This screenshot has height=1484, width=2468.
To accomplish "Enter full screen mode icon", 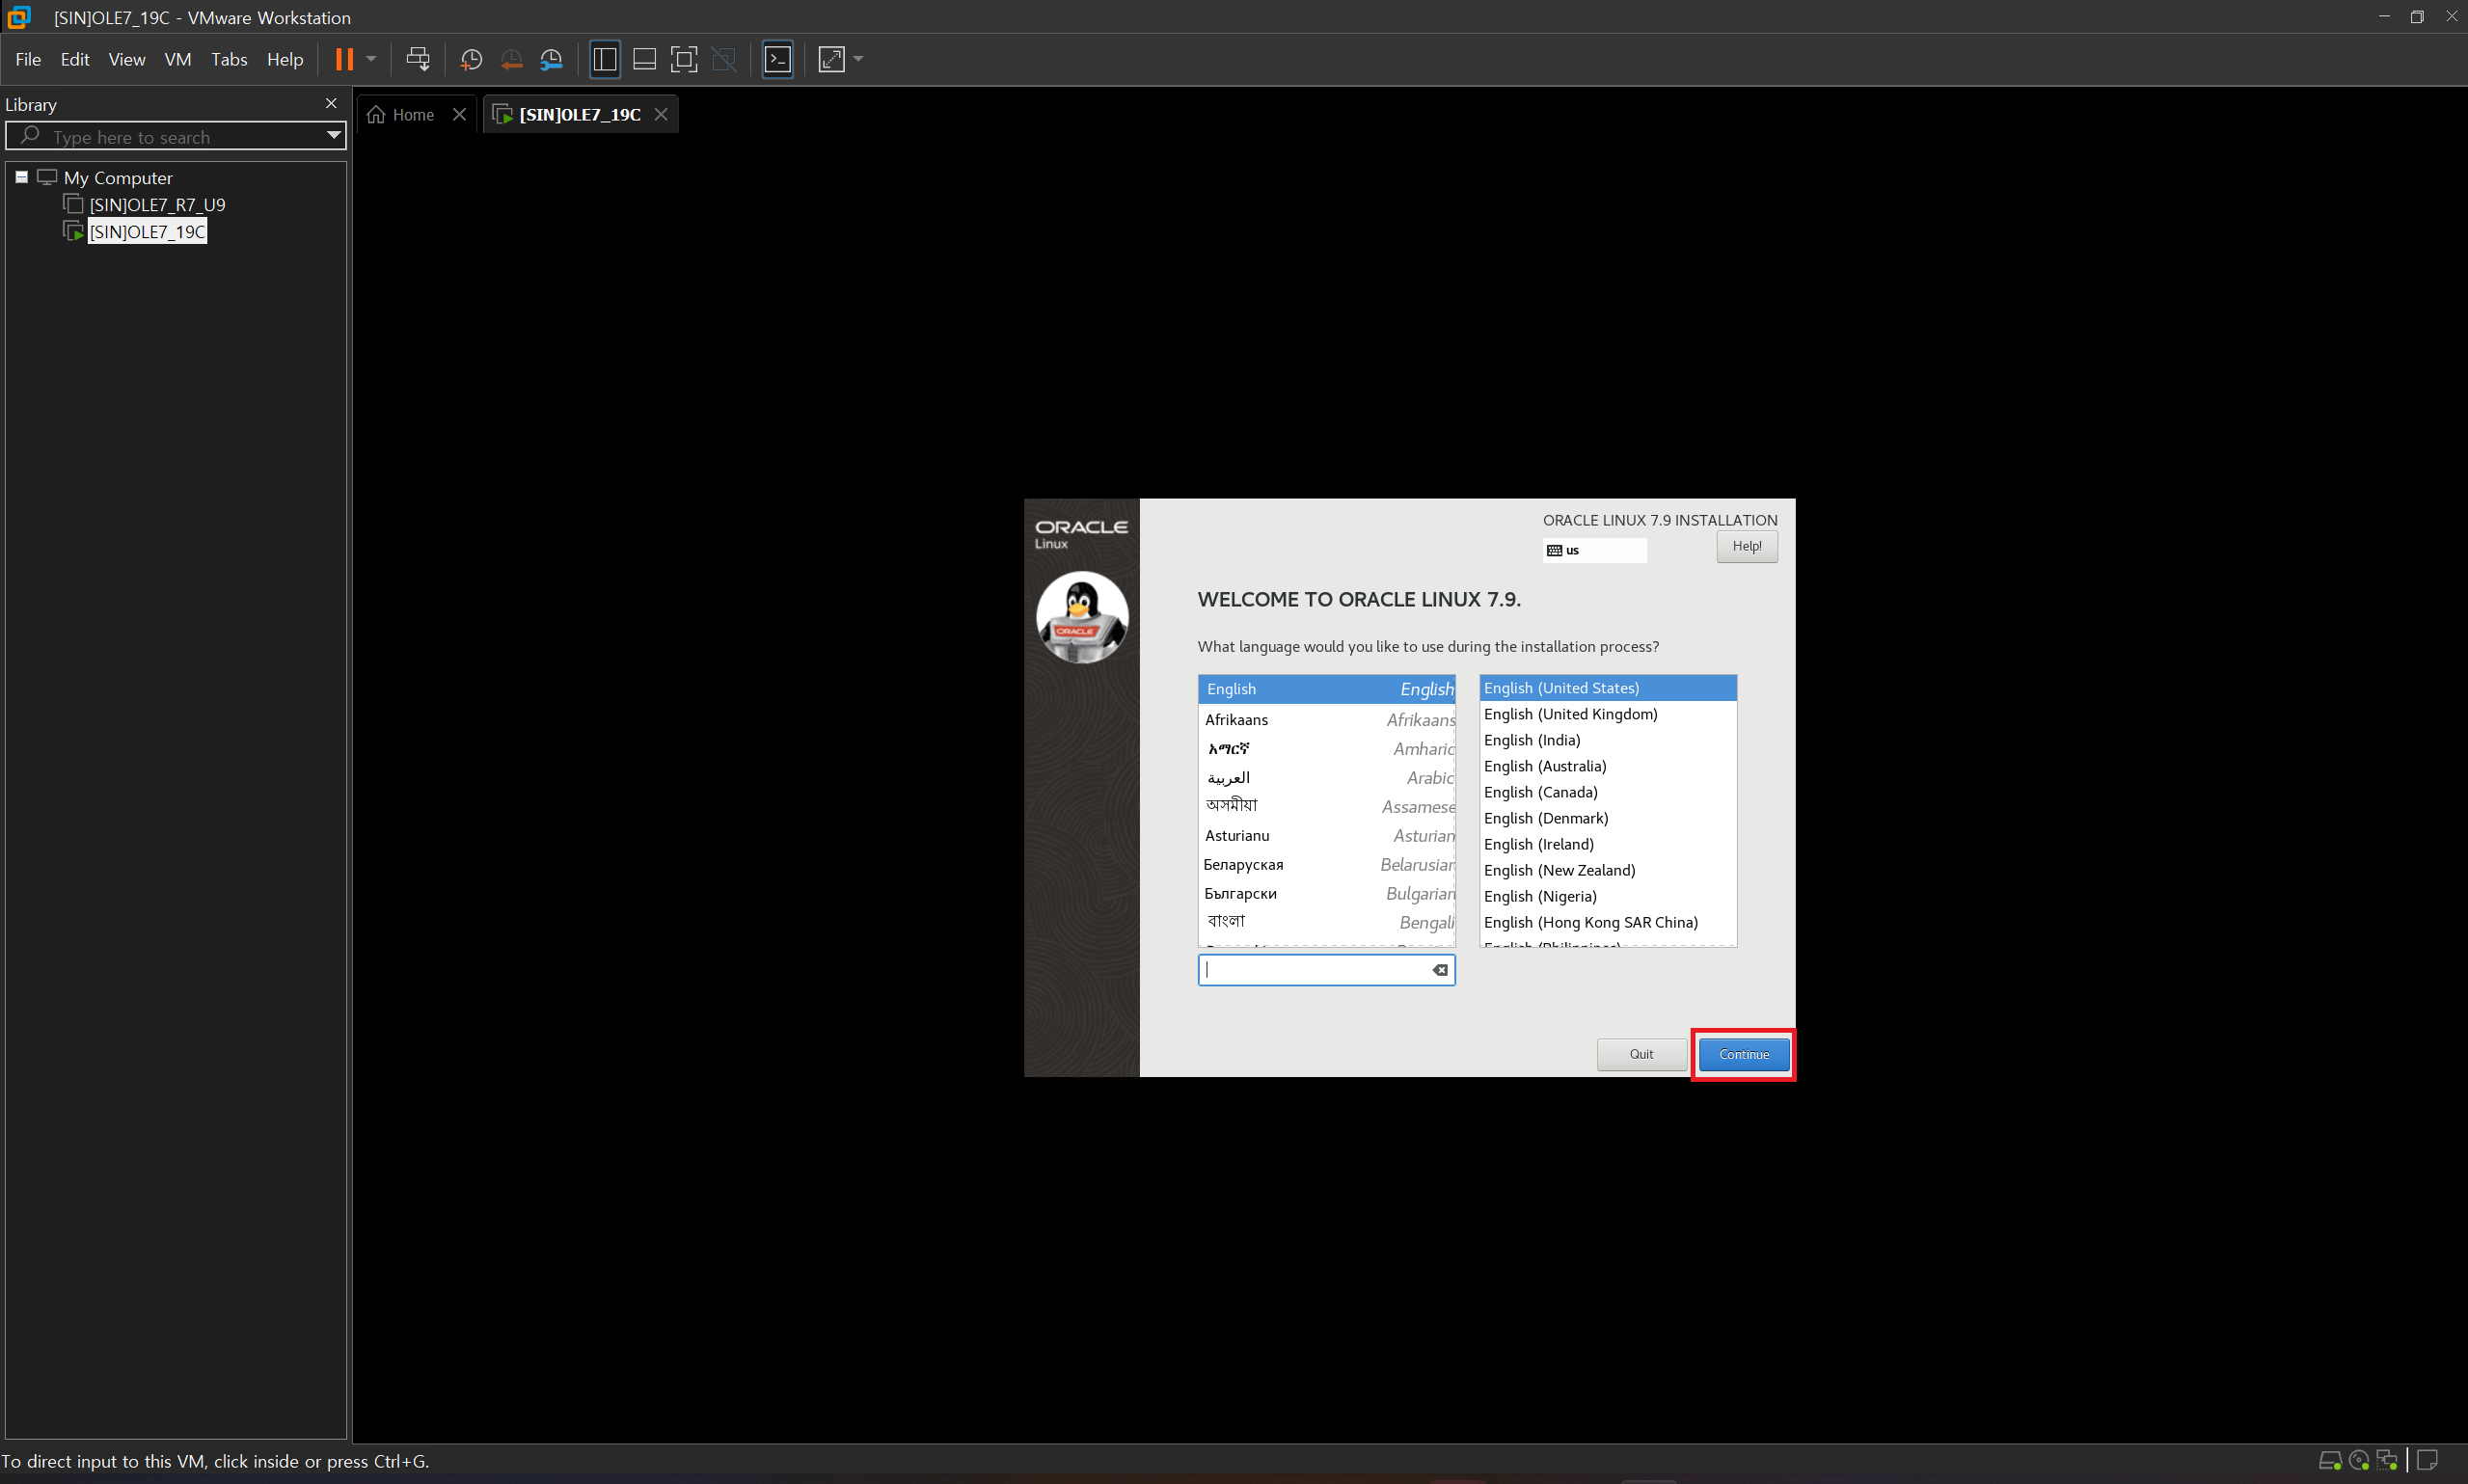I will (x=683, y=59).
